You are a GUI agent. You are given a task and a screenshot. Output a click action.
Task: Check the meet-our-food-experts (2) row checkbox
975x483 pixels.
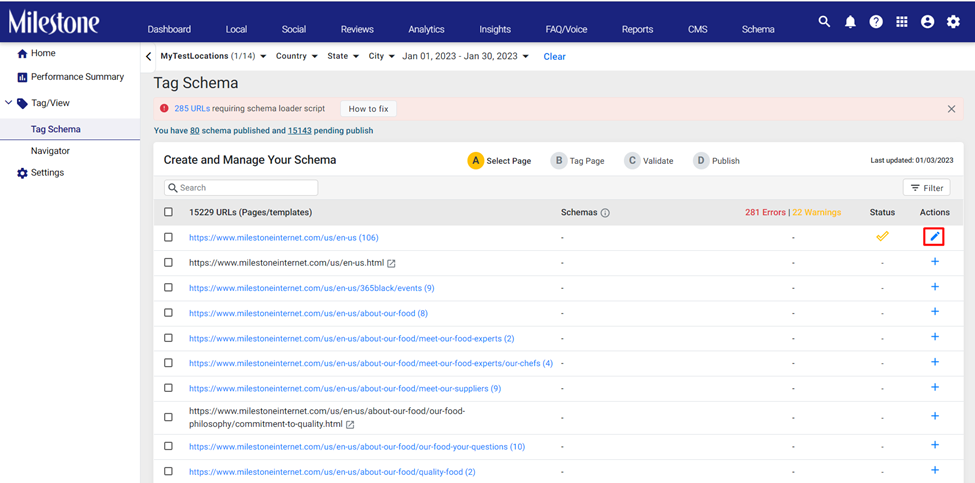[169, 338]
